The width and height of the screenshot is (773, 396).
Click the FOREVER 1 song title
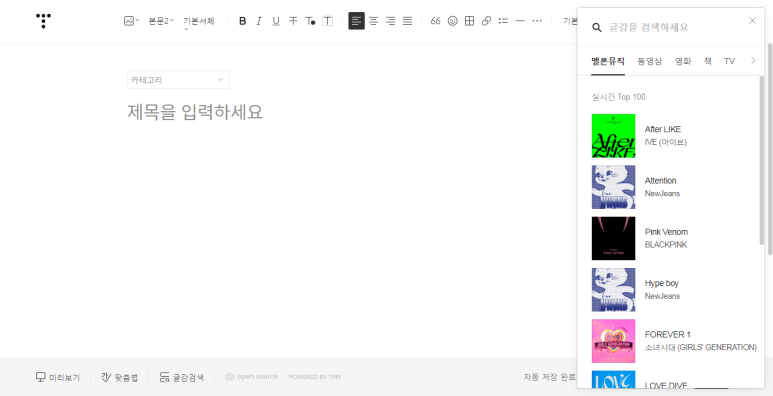pos(668,334)
